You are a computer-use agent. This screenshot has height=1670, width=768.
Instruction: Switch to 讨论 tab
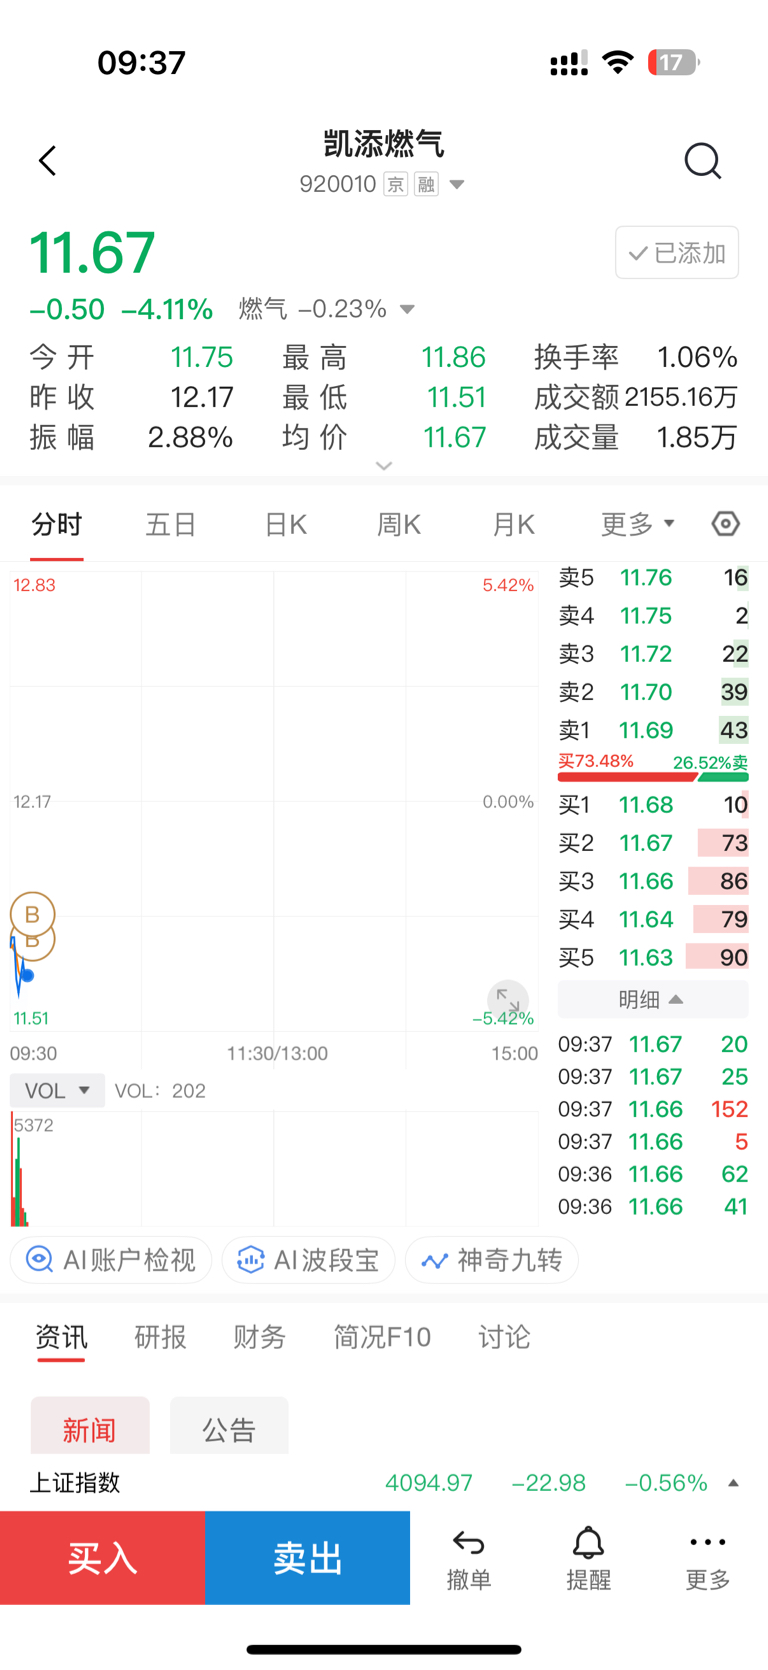coord(504,1337)
